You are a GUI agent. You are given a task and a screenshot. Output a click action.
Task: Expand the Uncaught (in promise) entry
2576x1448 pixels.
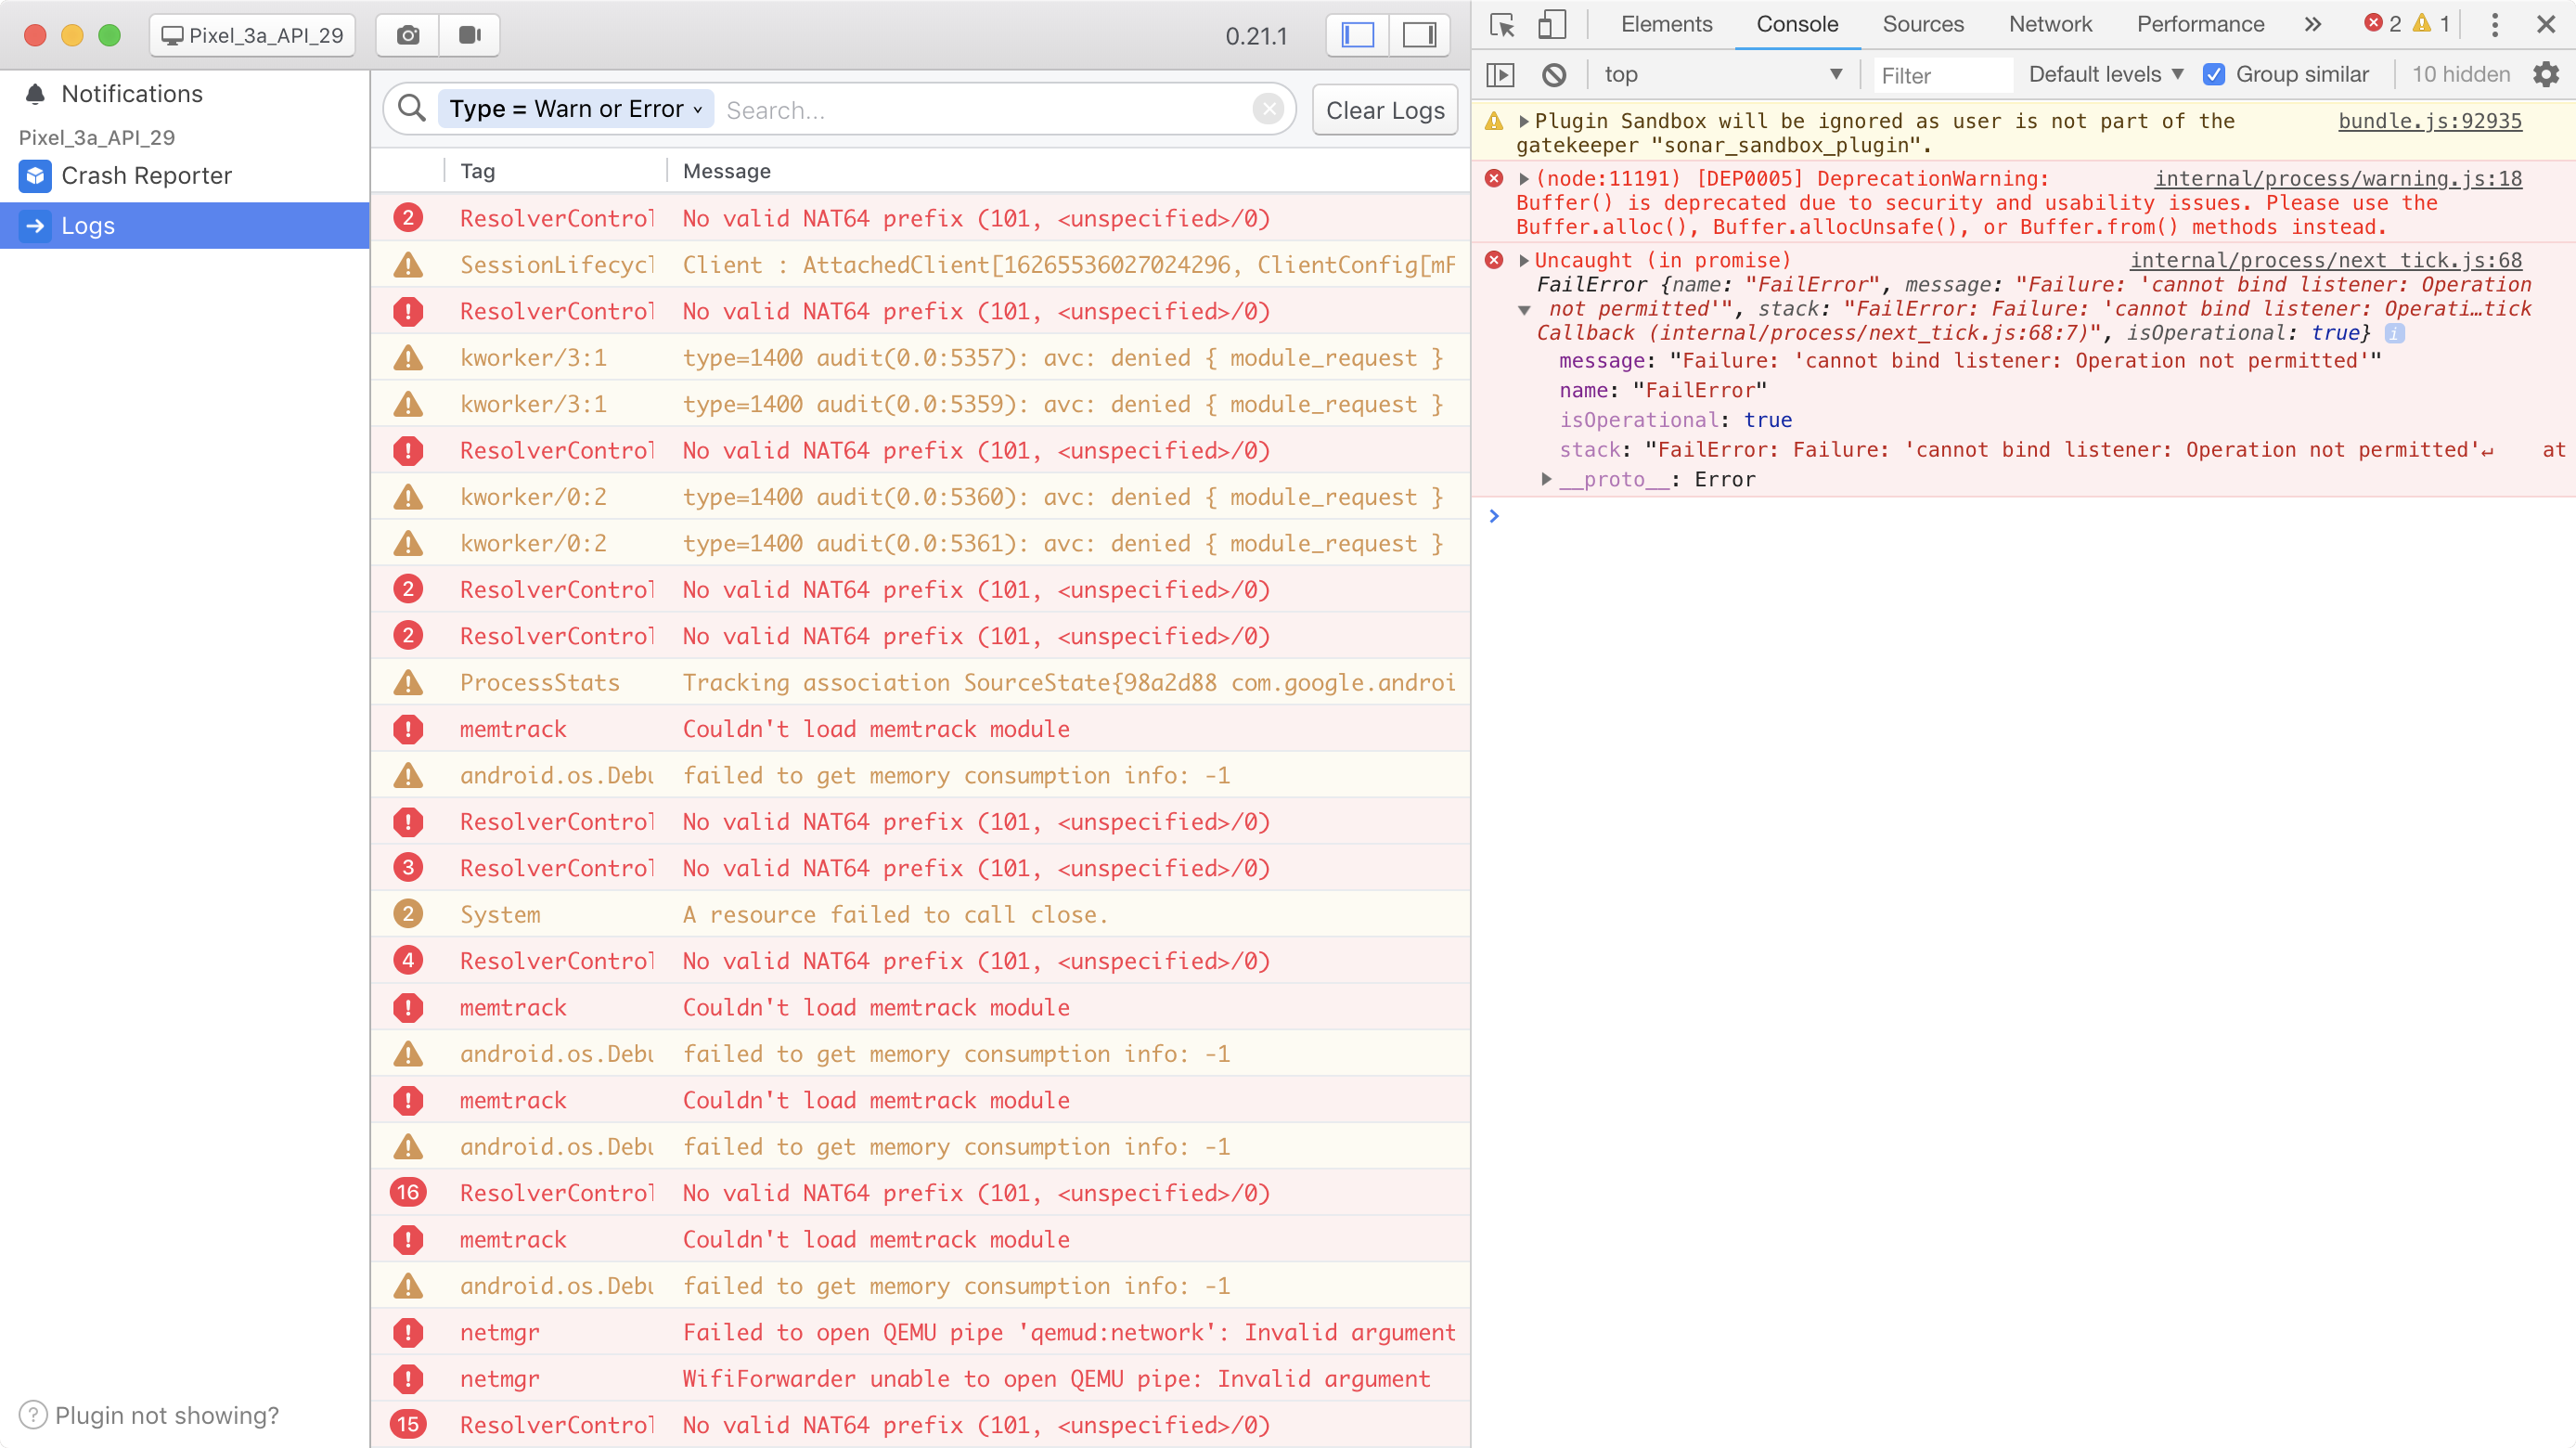(1524, 261)
